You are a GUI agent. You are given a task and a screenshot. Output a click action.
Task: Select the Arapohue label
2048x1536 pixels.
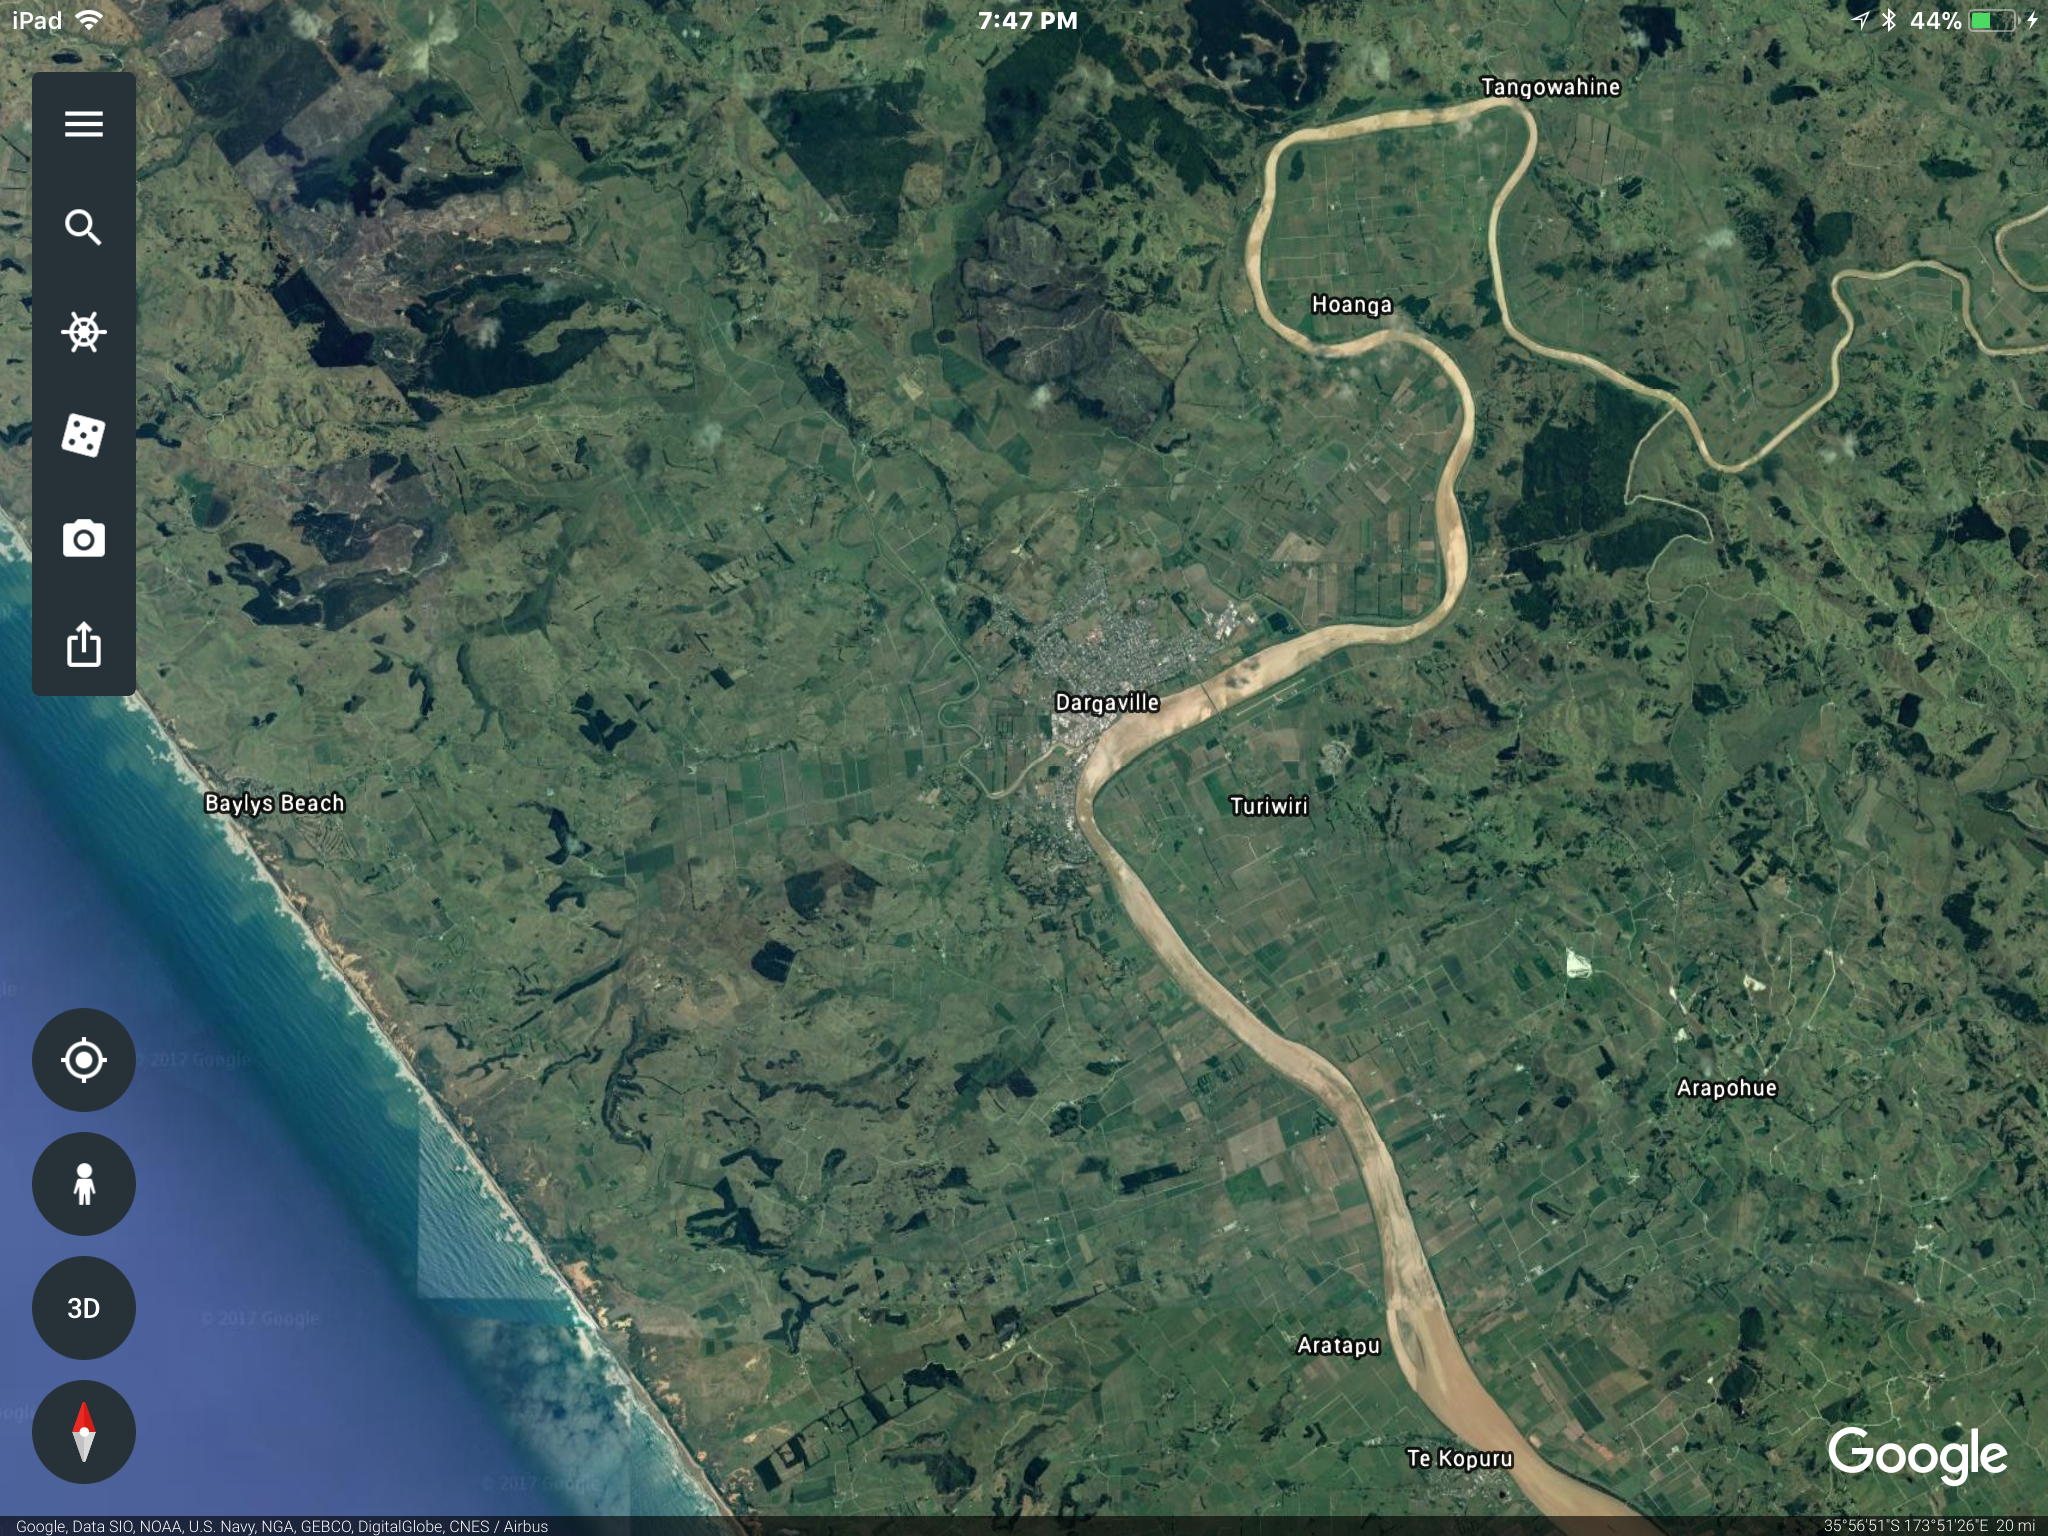[x=1726, y=1088]
